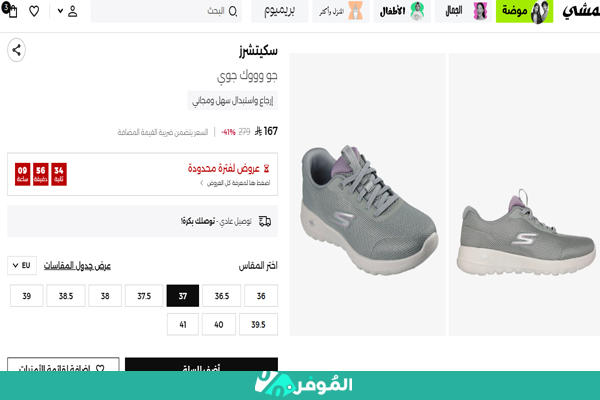
Task: Open the wishlist heart icon in header
Action: click(x=34, y=11)
